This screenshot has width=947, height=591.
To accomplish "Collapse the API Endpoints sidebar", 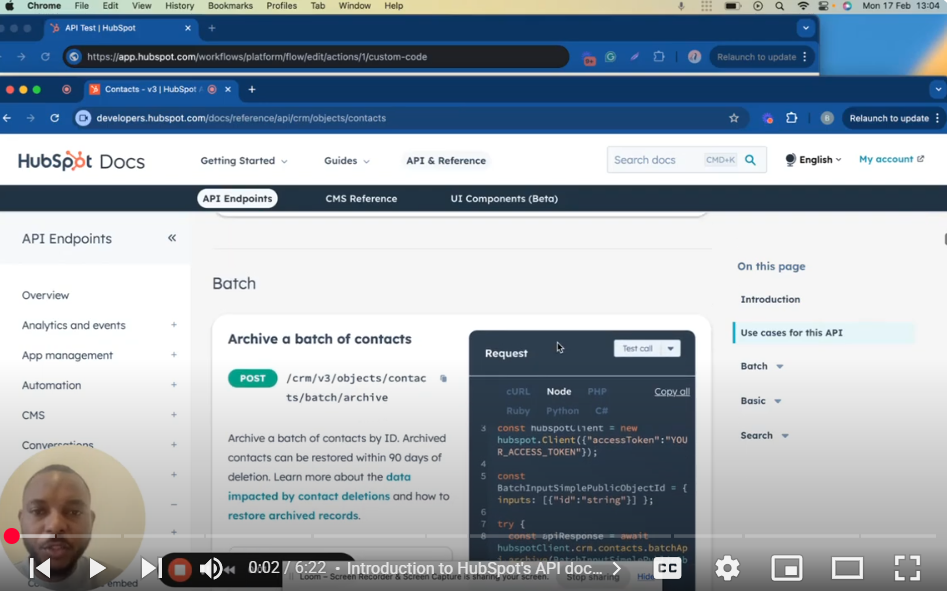I will [x=172, y=238].
